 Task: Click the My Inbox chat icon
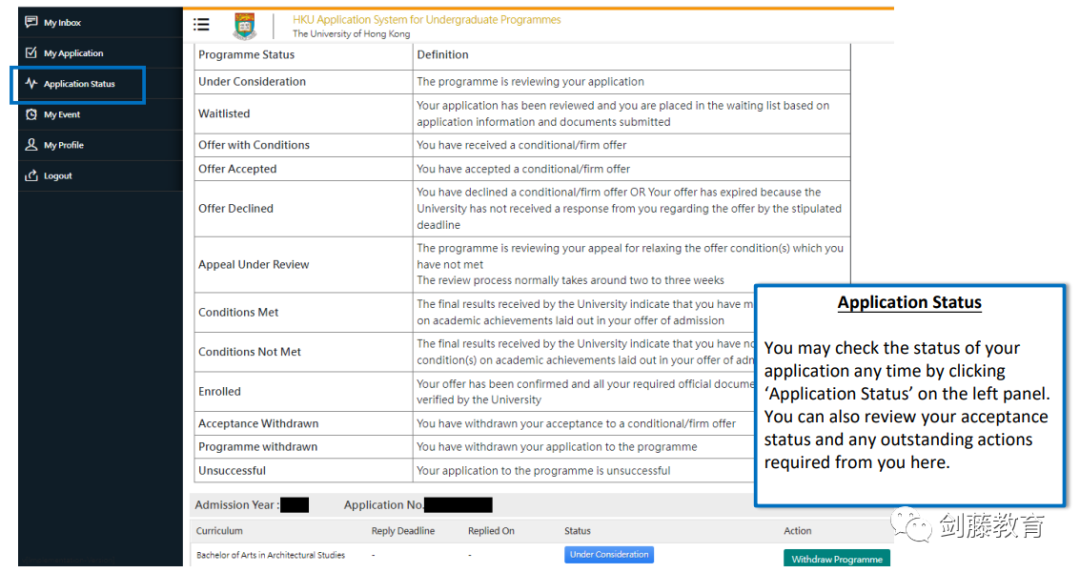point(31,22)
